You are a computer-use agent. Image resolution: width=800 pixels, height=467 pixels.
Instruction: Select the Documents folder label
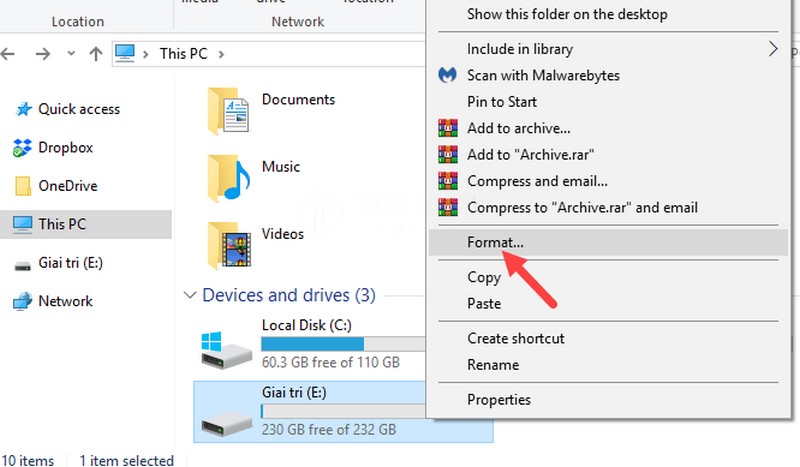298,100
